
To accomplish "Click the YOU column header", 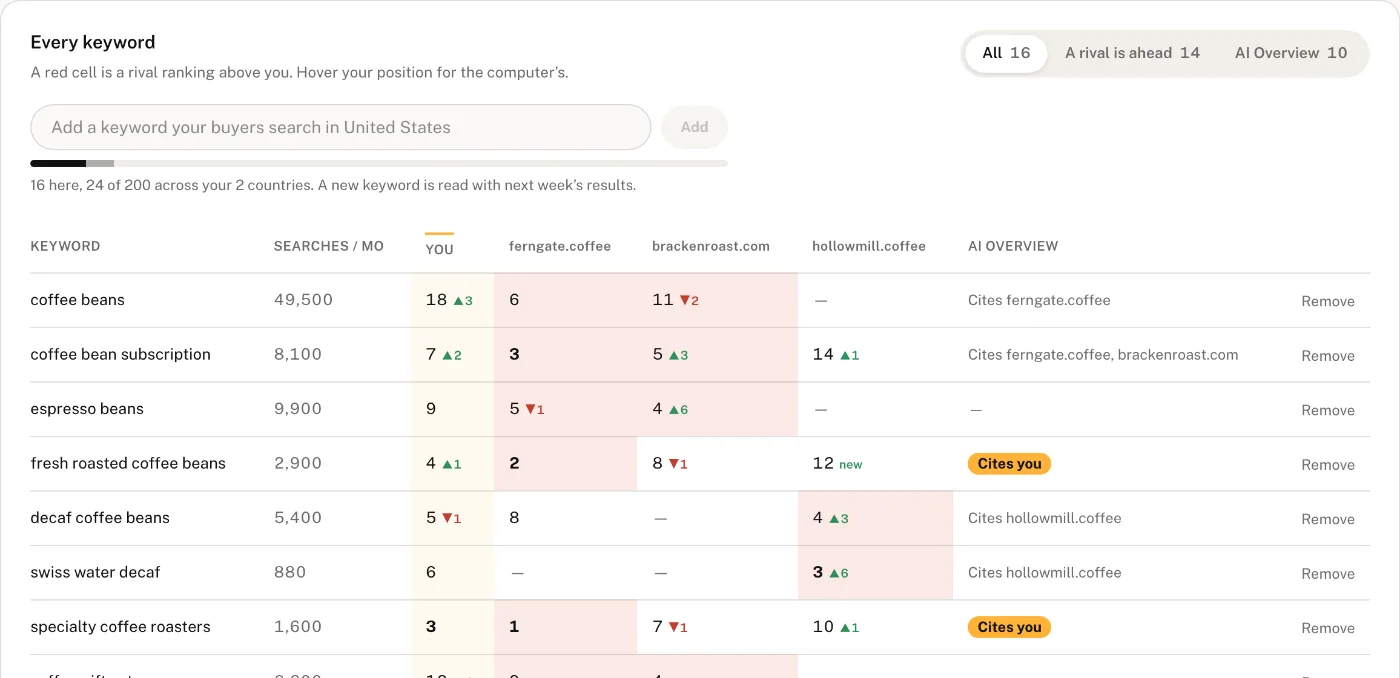I will pyautogui.click(x=439, y=249).
